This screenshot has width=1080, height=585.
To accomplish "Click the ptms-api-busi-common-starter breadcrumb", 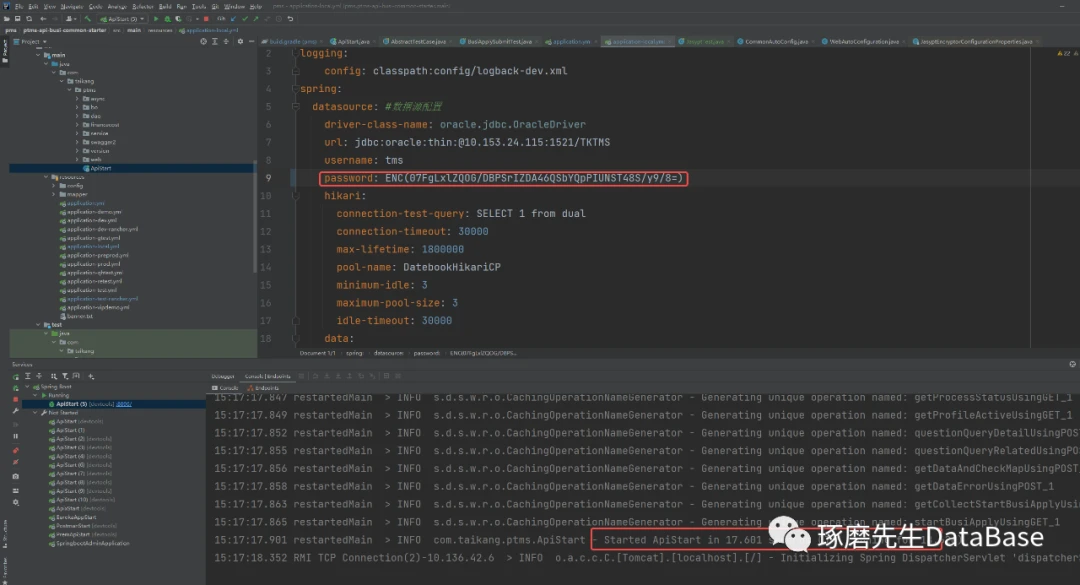I will tap(66, 30).
